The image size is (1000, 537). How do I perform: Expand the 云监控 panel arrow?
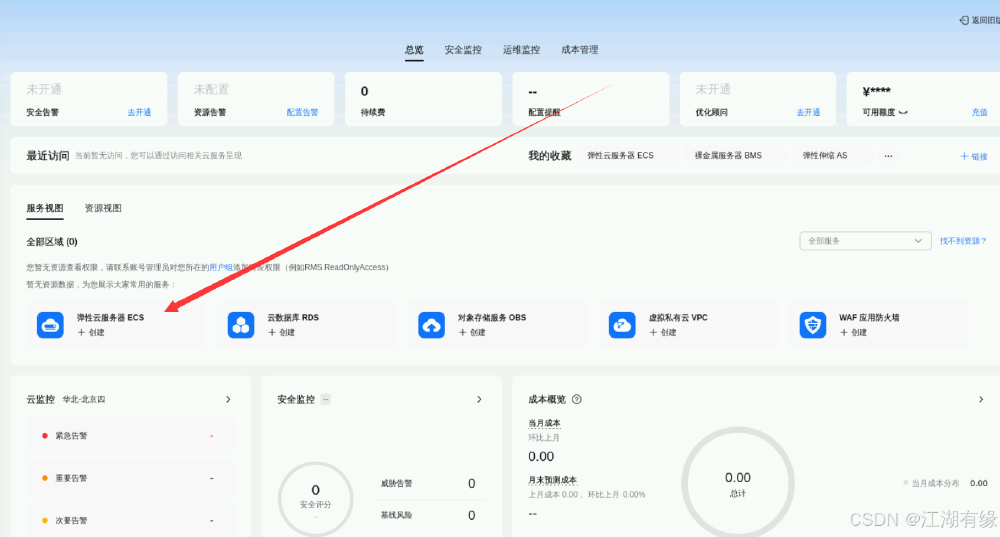pyautogui.click(x=228, y=399)
